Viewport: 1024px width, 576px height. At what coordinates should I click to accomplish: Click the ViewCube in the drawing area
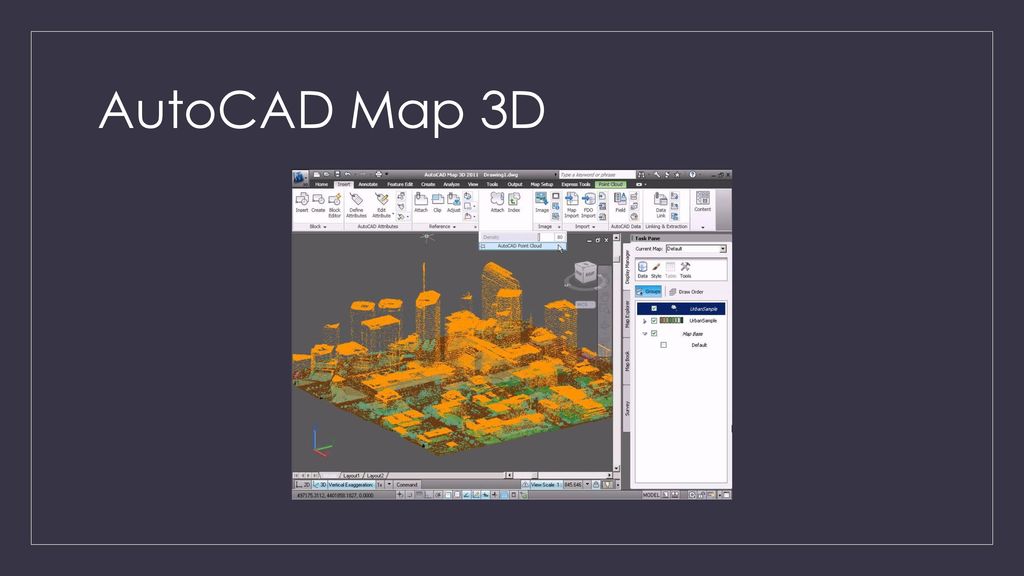click(x=584, y=274)
